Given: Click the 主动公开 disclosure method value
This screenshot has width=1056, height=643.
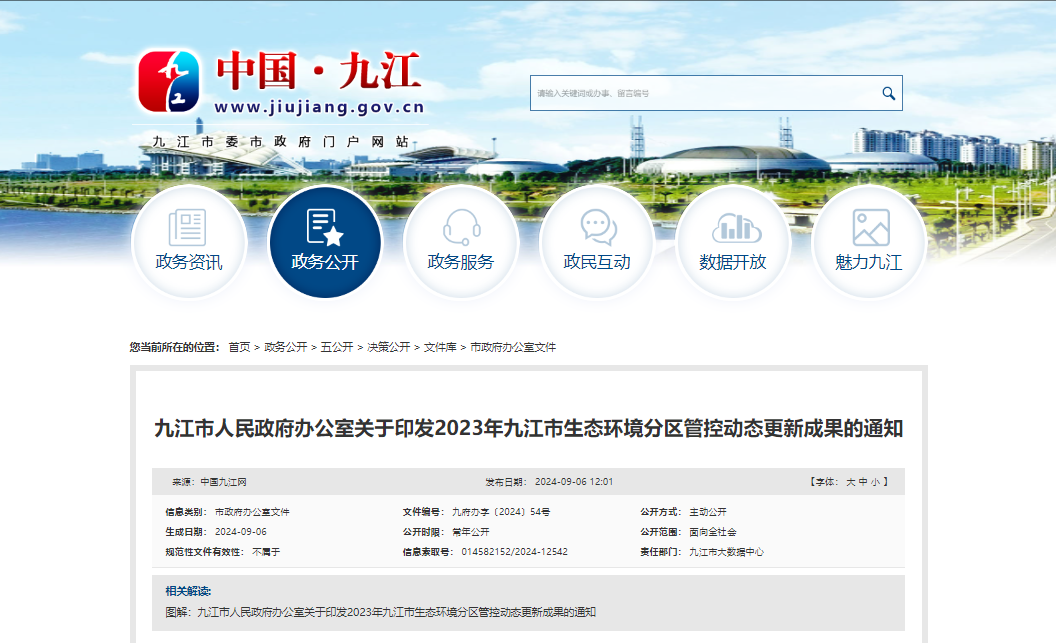Looking at the screenshot, I should pos(708,512).
